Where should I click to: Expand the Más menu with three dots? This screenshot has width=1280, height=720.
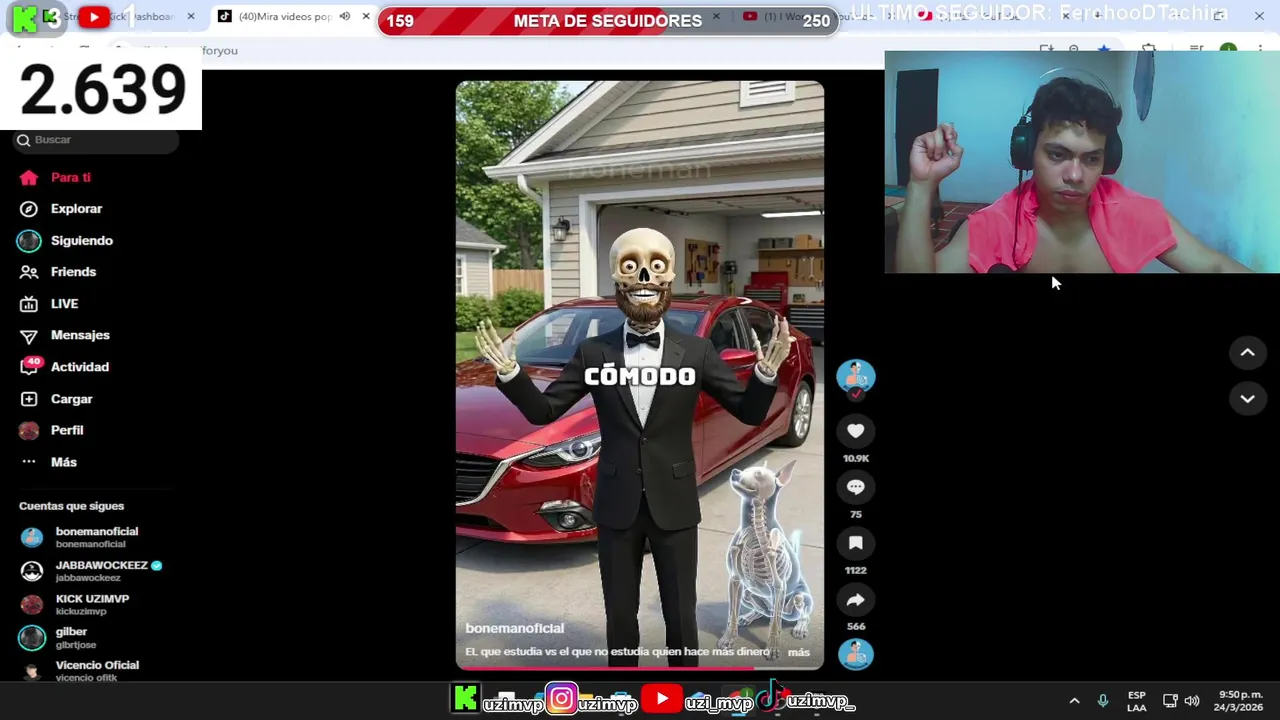pyautogui.click(x=48, y=462)
